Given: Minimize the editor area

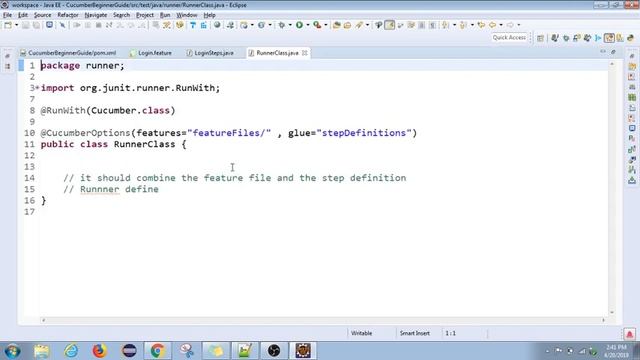Looking at the screenshot, I should (603, 52).
